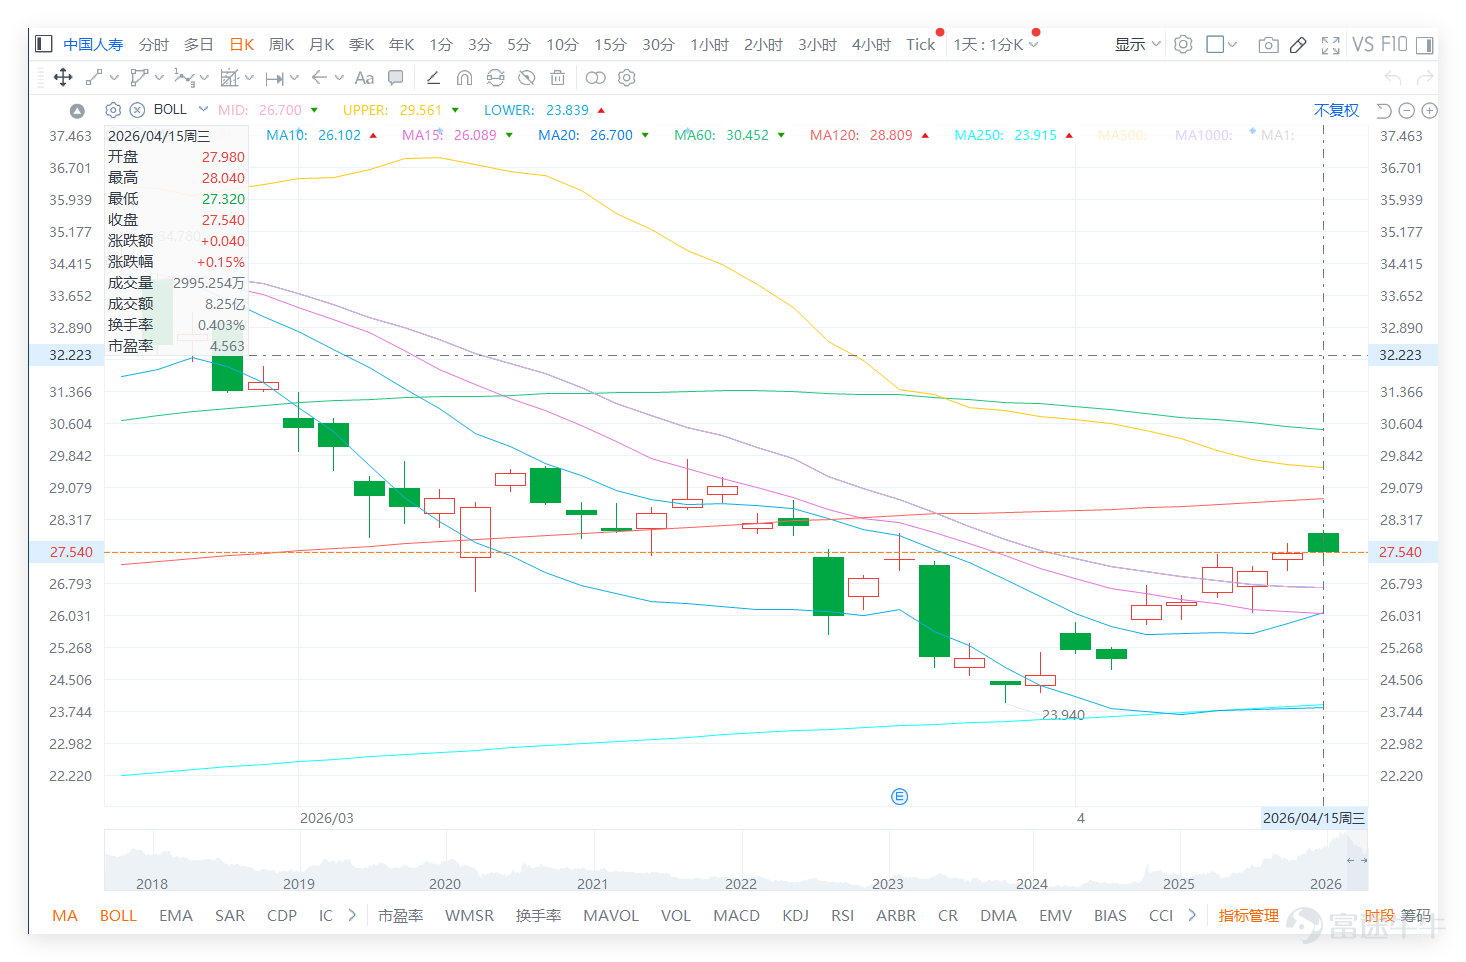The width and height of the screenshot is (1466, 962).
Task: Toggle the drawing pen tool in top bar
Action: click(1298, 44)
